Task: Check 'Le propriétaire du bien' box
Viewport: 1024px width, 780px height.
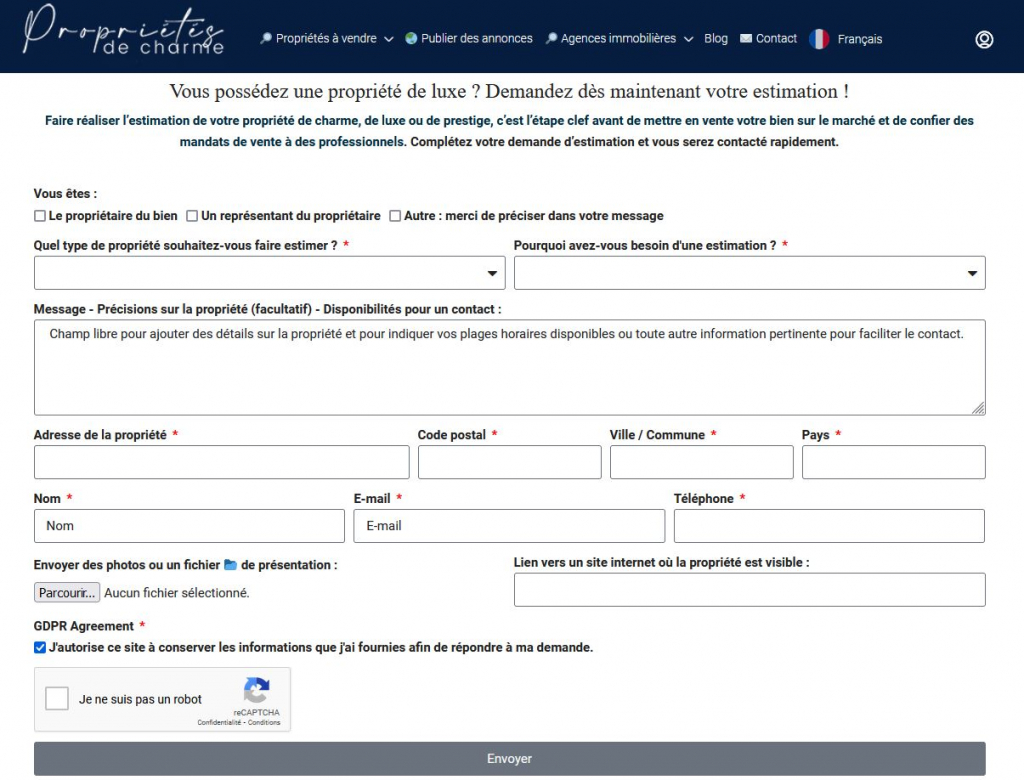Action: [40, 216]
